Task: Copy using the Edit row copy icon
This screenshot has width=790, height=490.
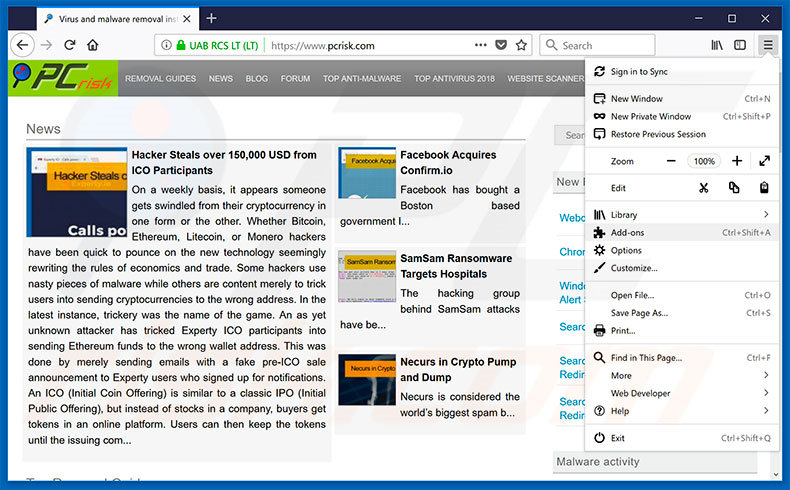Action: click(x=734, y=188)
